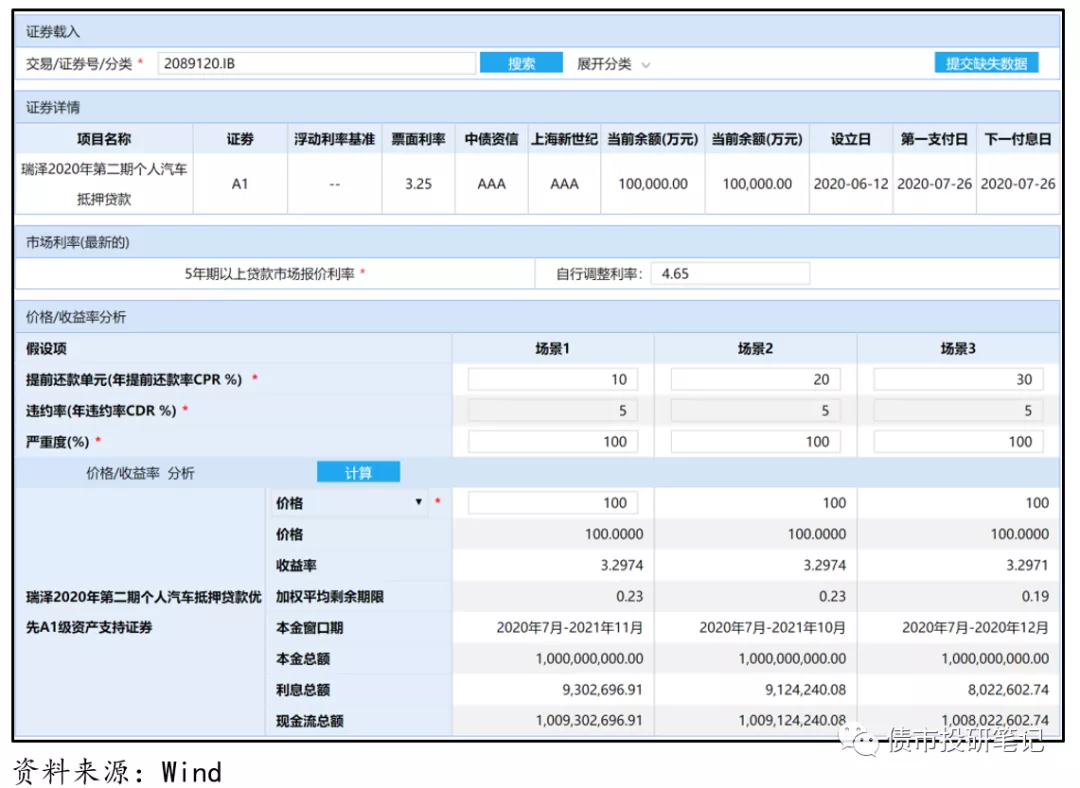Click the 场景1 价格 input field
The width and height of the screenshot is (1080, 788).
552,503
